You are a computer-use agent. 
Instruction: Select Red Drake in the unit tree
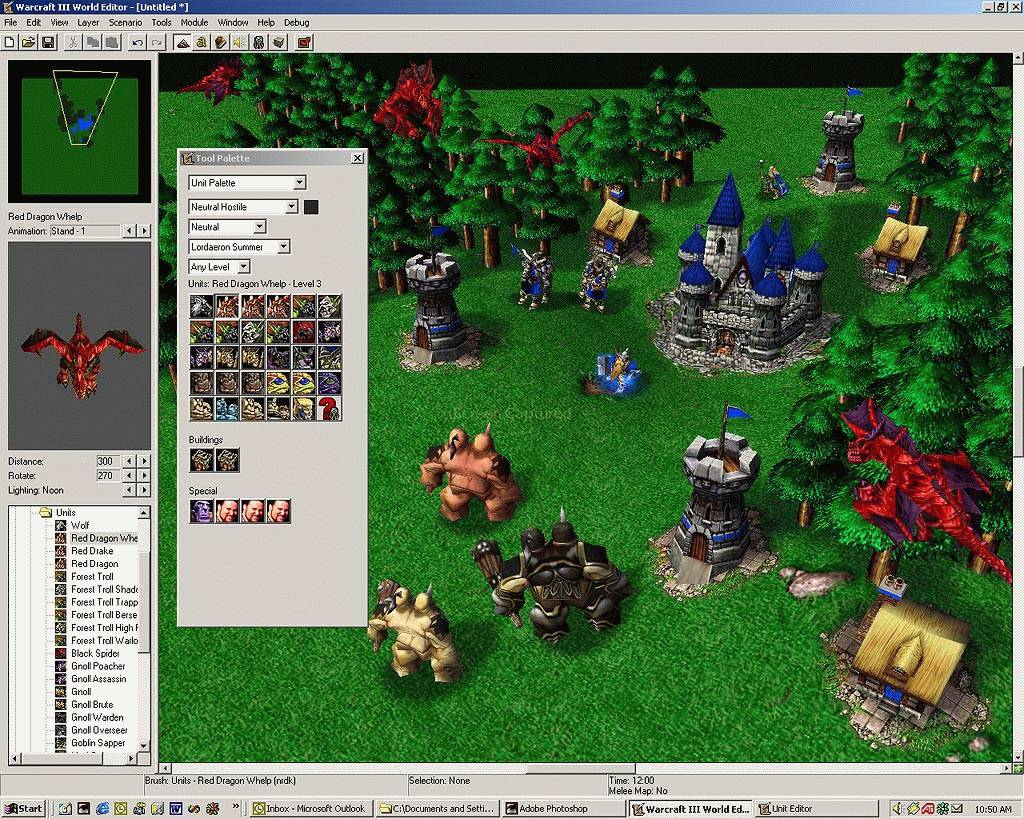pyautogui.click(x=92, y=551)
